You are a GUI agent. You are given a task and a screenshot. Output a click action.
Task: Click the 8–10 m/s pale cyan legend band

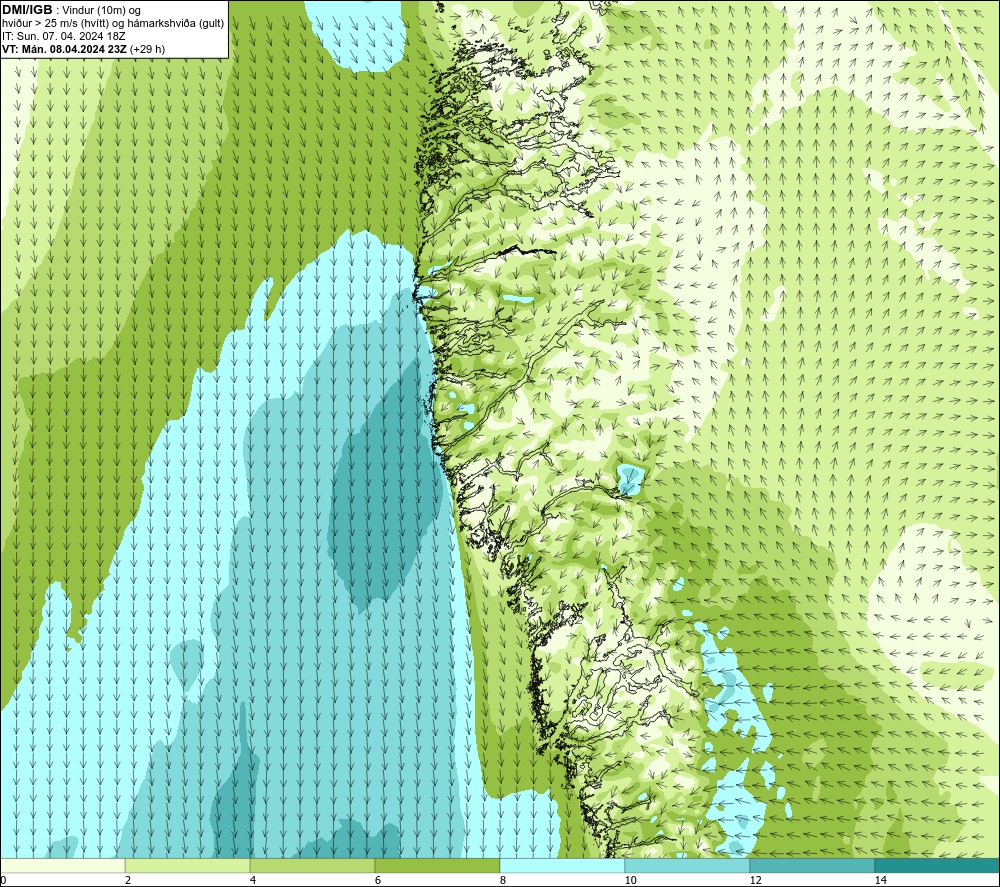click(x=562, y=865)
